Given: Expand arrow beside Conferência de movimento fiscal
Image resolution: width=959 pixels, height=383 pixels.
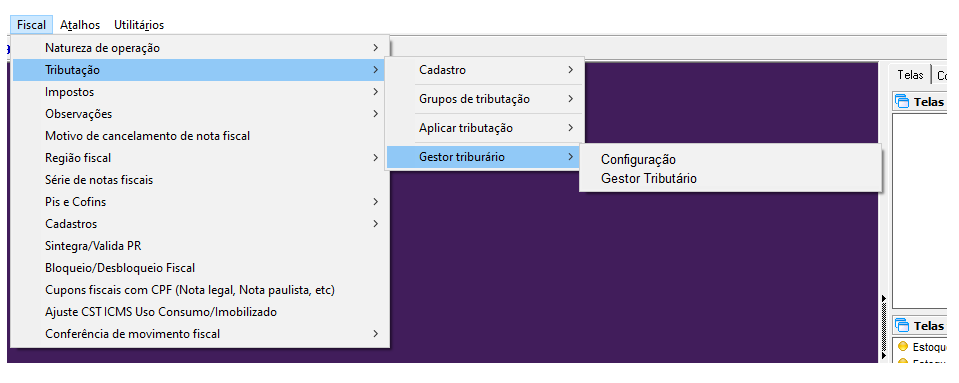Looking at the screenshot, I should (x=375, y=334).
